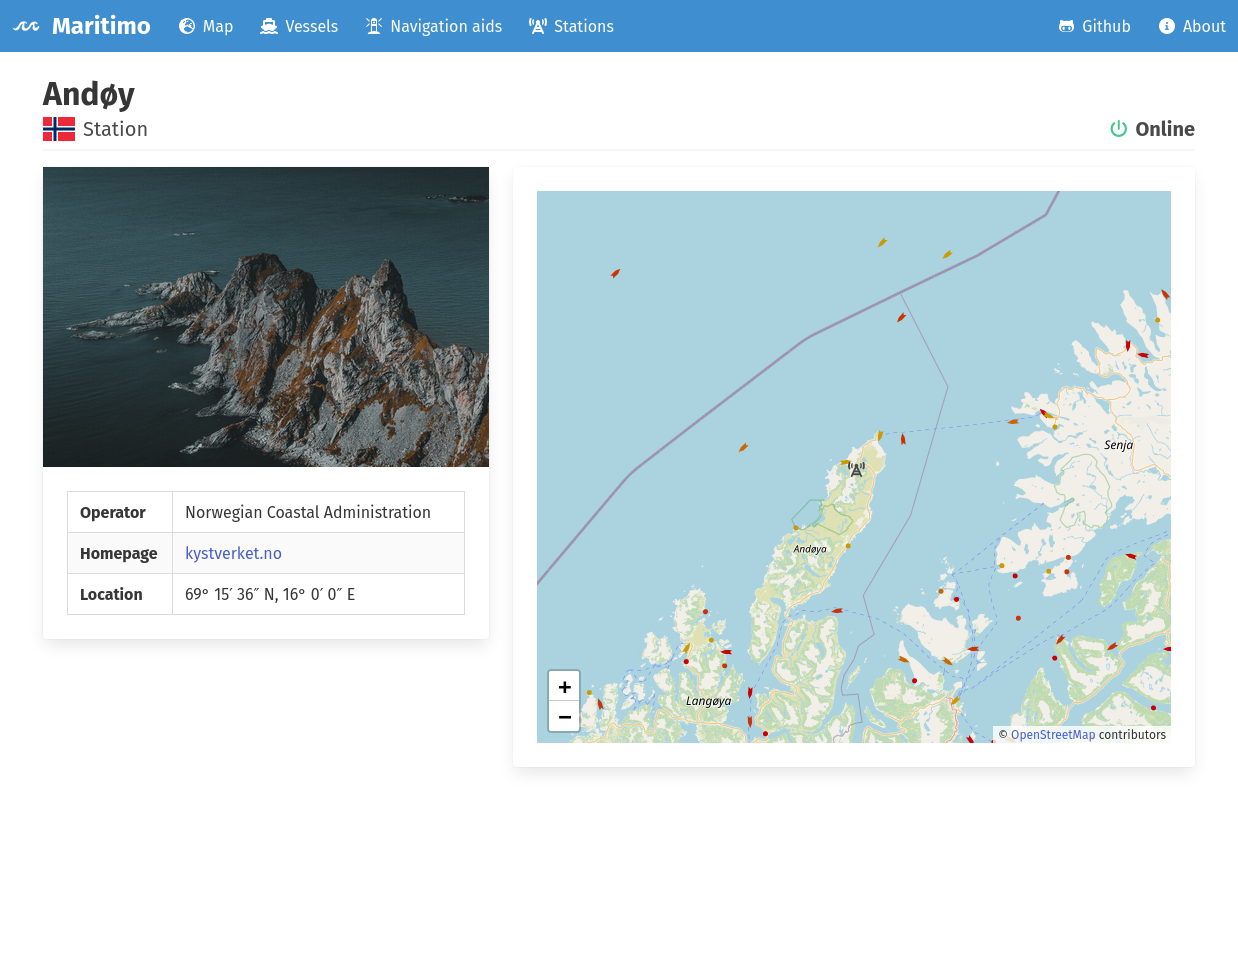Zoom in using the plus button on map
Viewport: 1238px width, 960px height.
[x=564, y=686]
